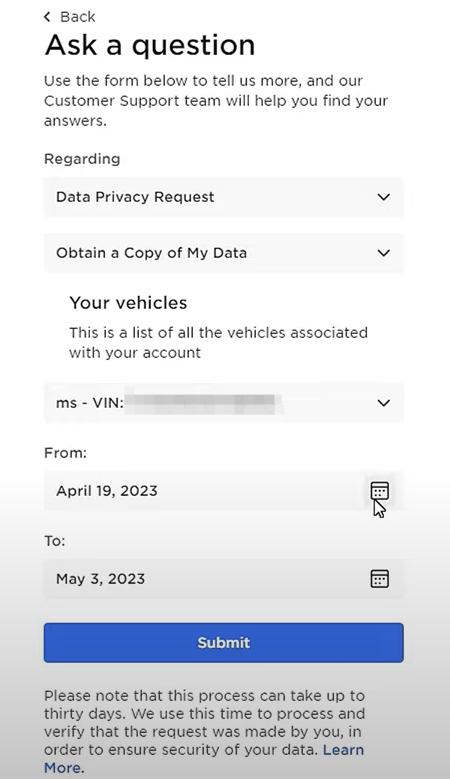This screenshot has width=450, height=779.
Task: Expand the vehicle VIN selector chevron
Action: tap(383, 403)
